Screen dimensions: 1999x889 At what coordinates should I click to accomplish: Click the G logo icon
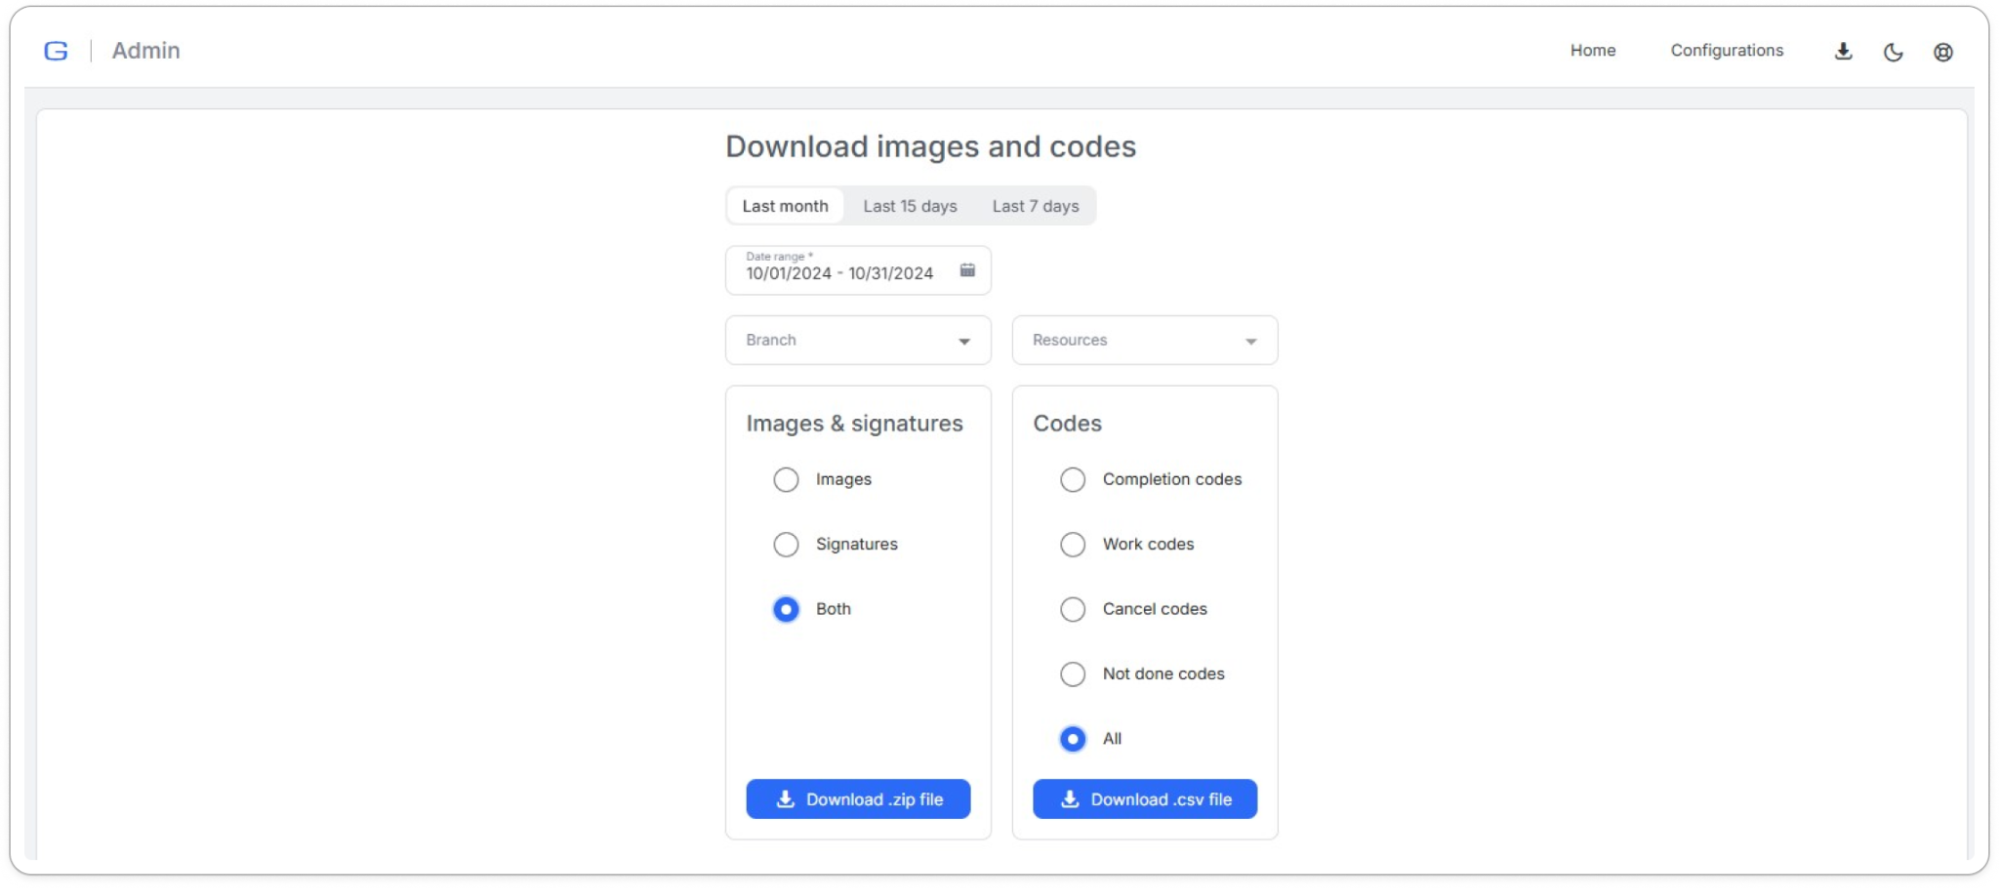click(x=56, y=51)
